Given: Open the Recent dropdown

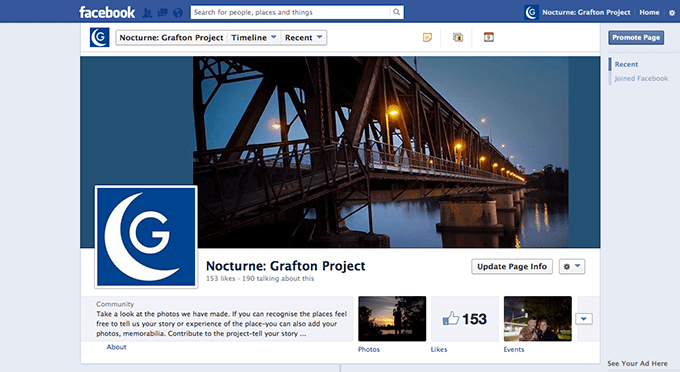Looking at the screenshot, I should pos(304,38).
